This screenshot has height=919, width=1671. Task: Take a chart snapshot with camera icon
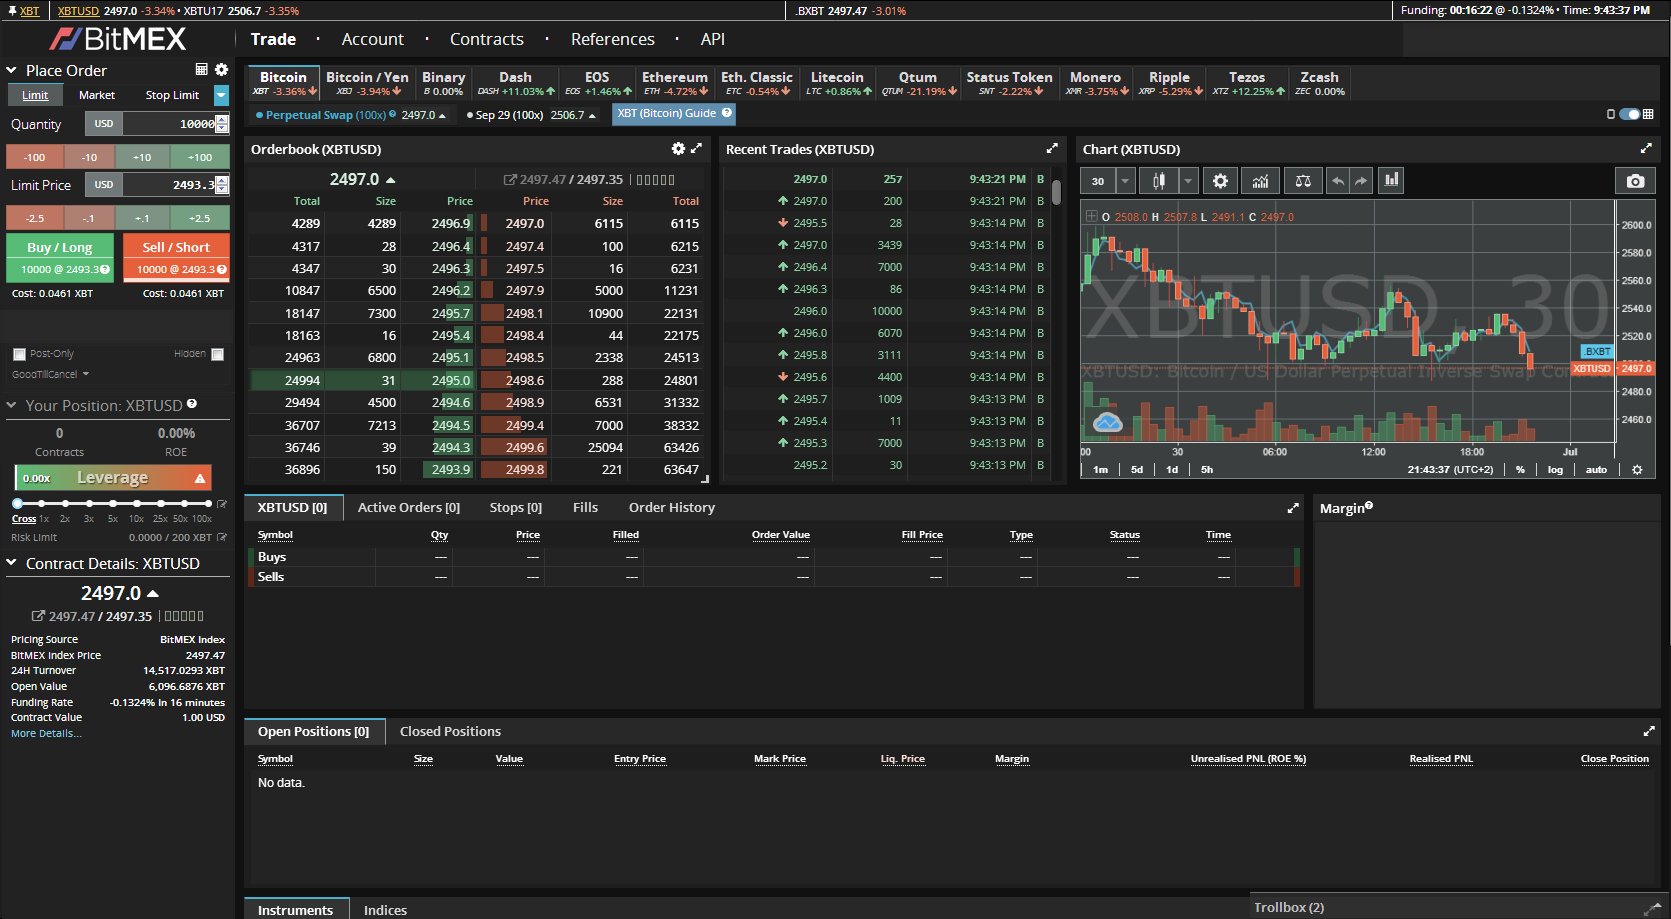pyautogui.click(x=1635, y=181)
